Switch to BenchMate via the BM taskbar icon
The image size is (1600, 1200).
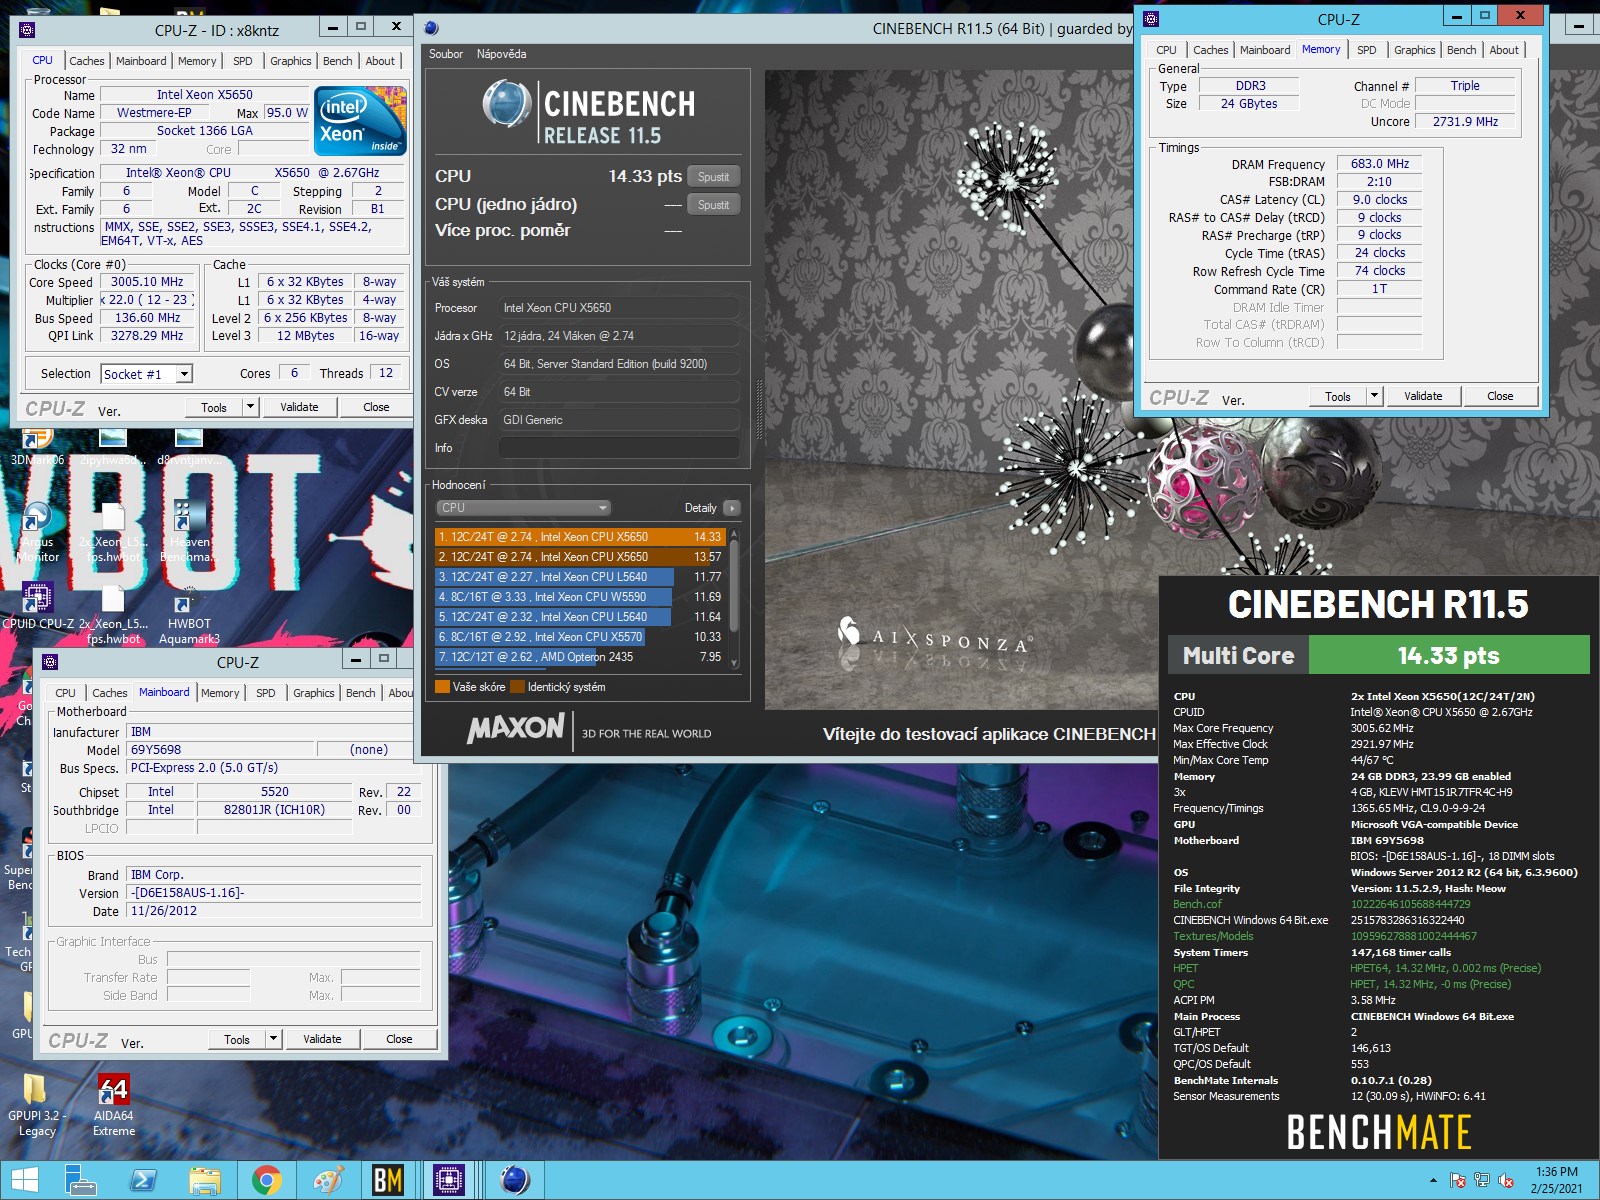click(388, 1181)
